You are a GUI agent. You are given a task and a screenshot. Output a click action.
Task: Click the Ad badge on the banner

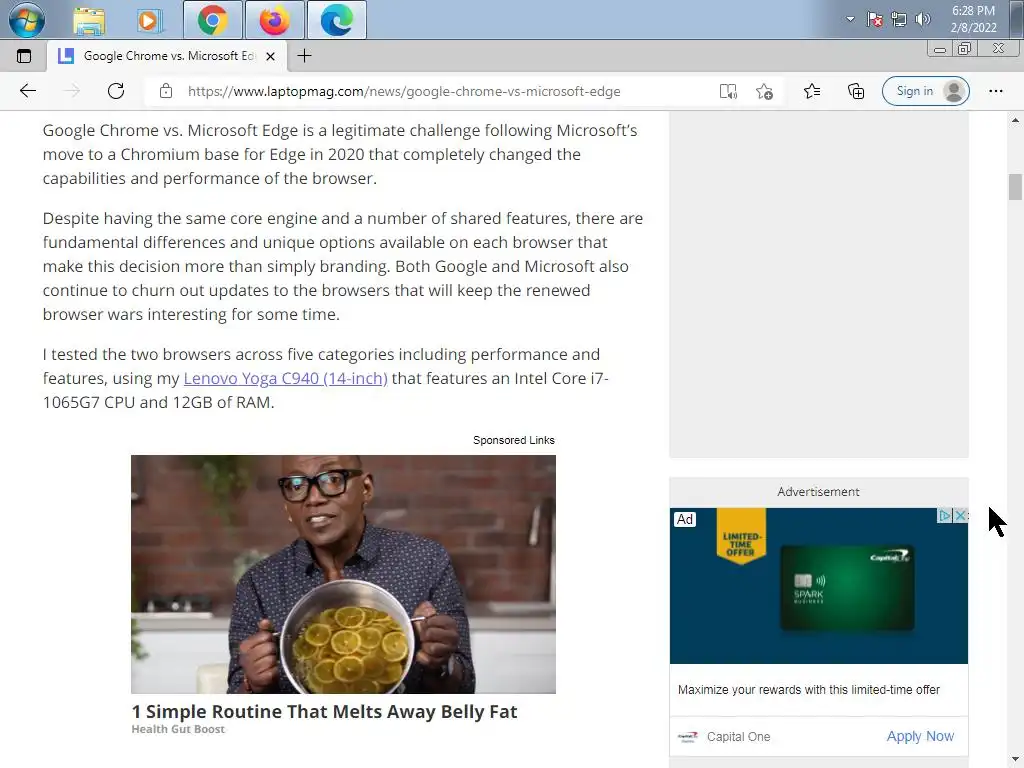click(684, 519)
